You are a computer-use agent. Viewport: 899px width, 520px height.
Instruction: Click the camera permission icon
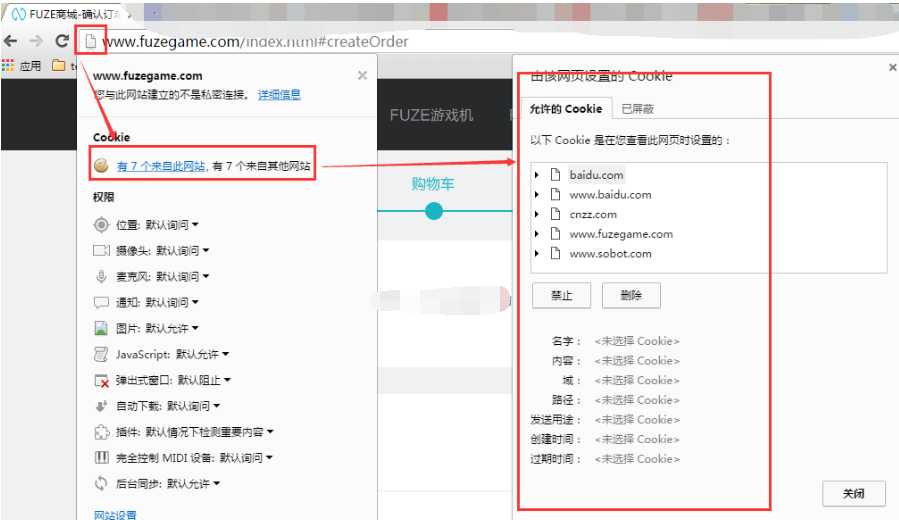tap(101, 251)
